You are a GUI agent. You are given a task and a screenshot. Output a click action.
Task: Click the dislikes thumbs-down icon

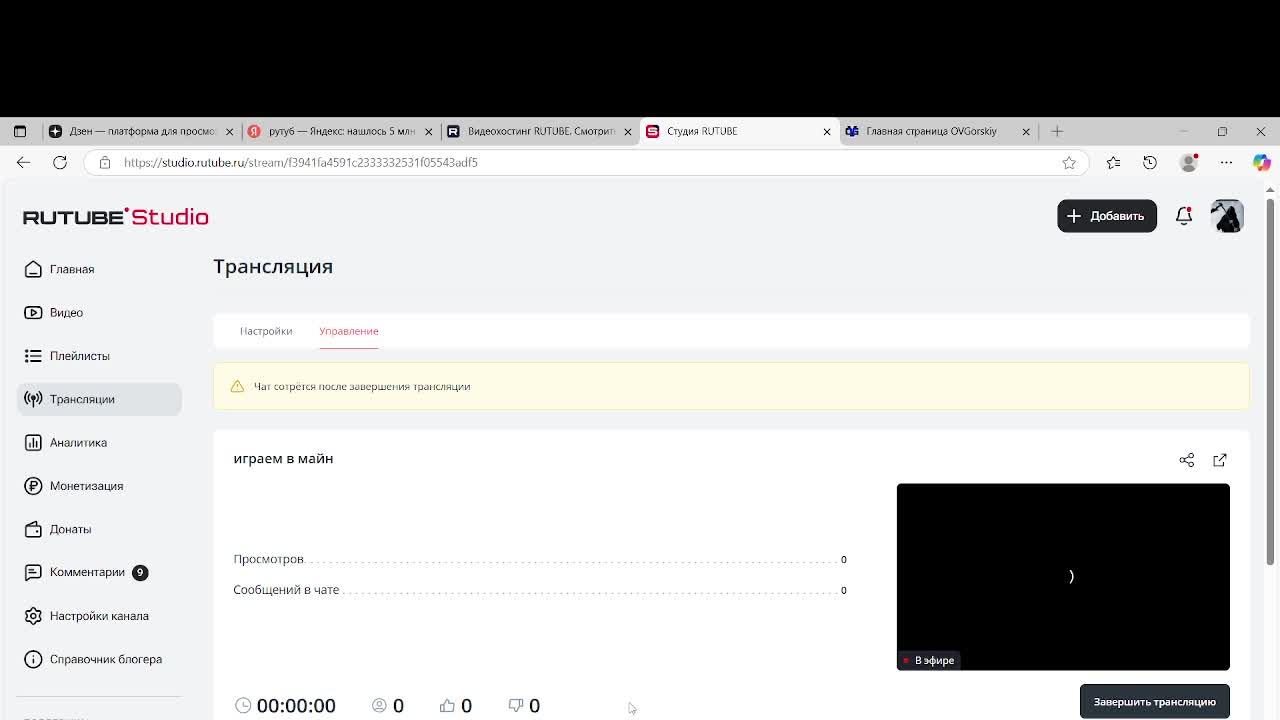coord(516,705)
